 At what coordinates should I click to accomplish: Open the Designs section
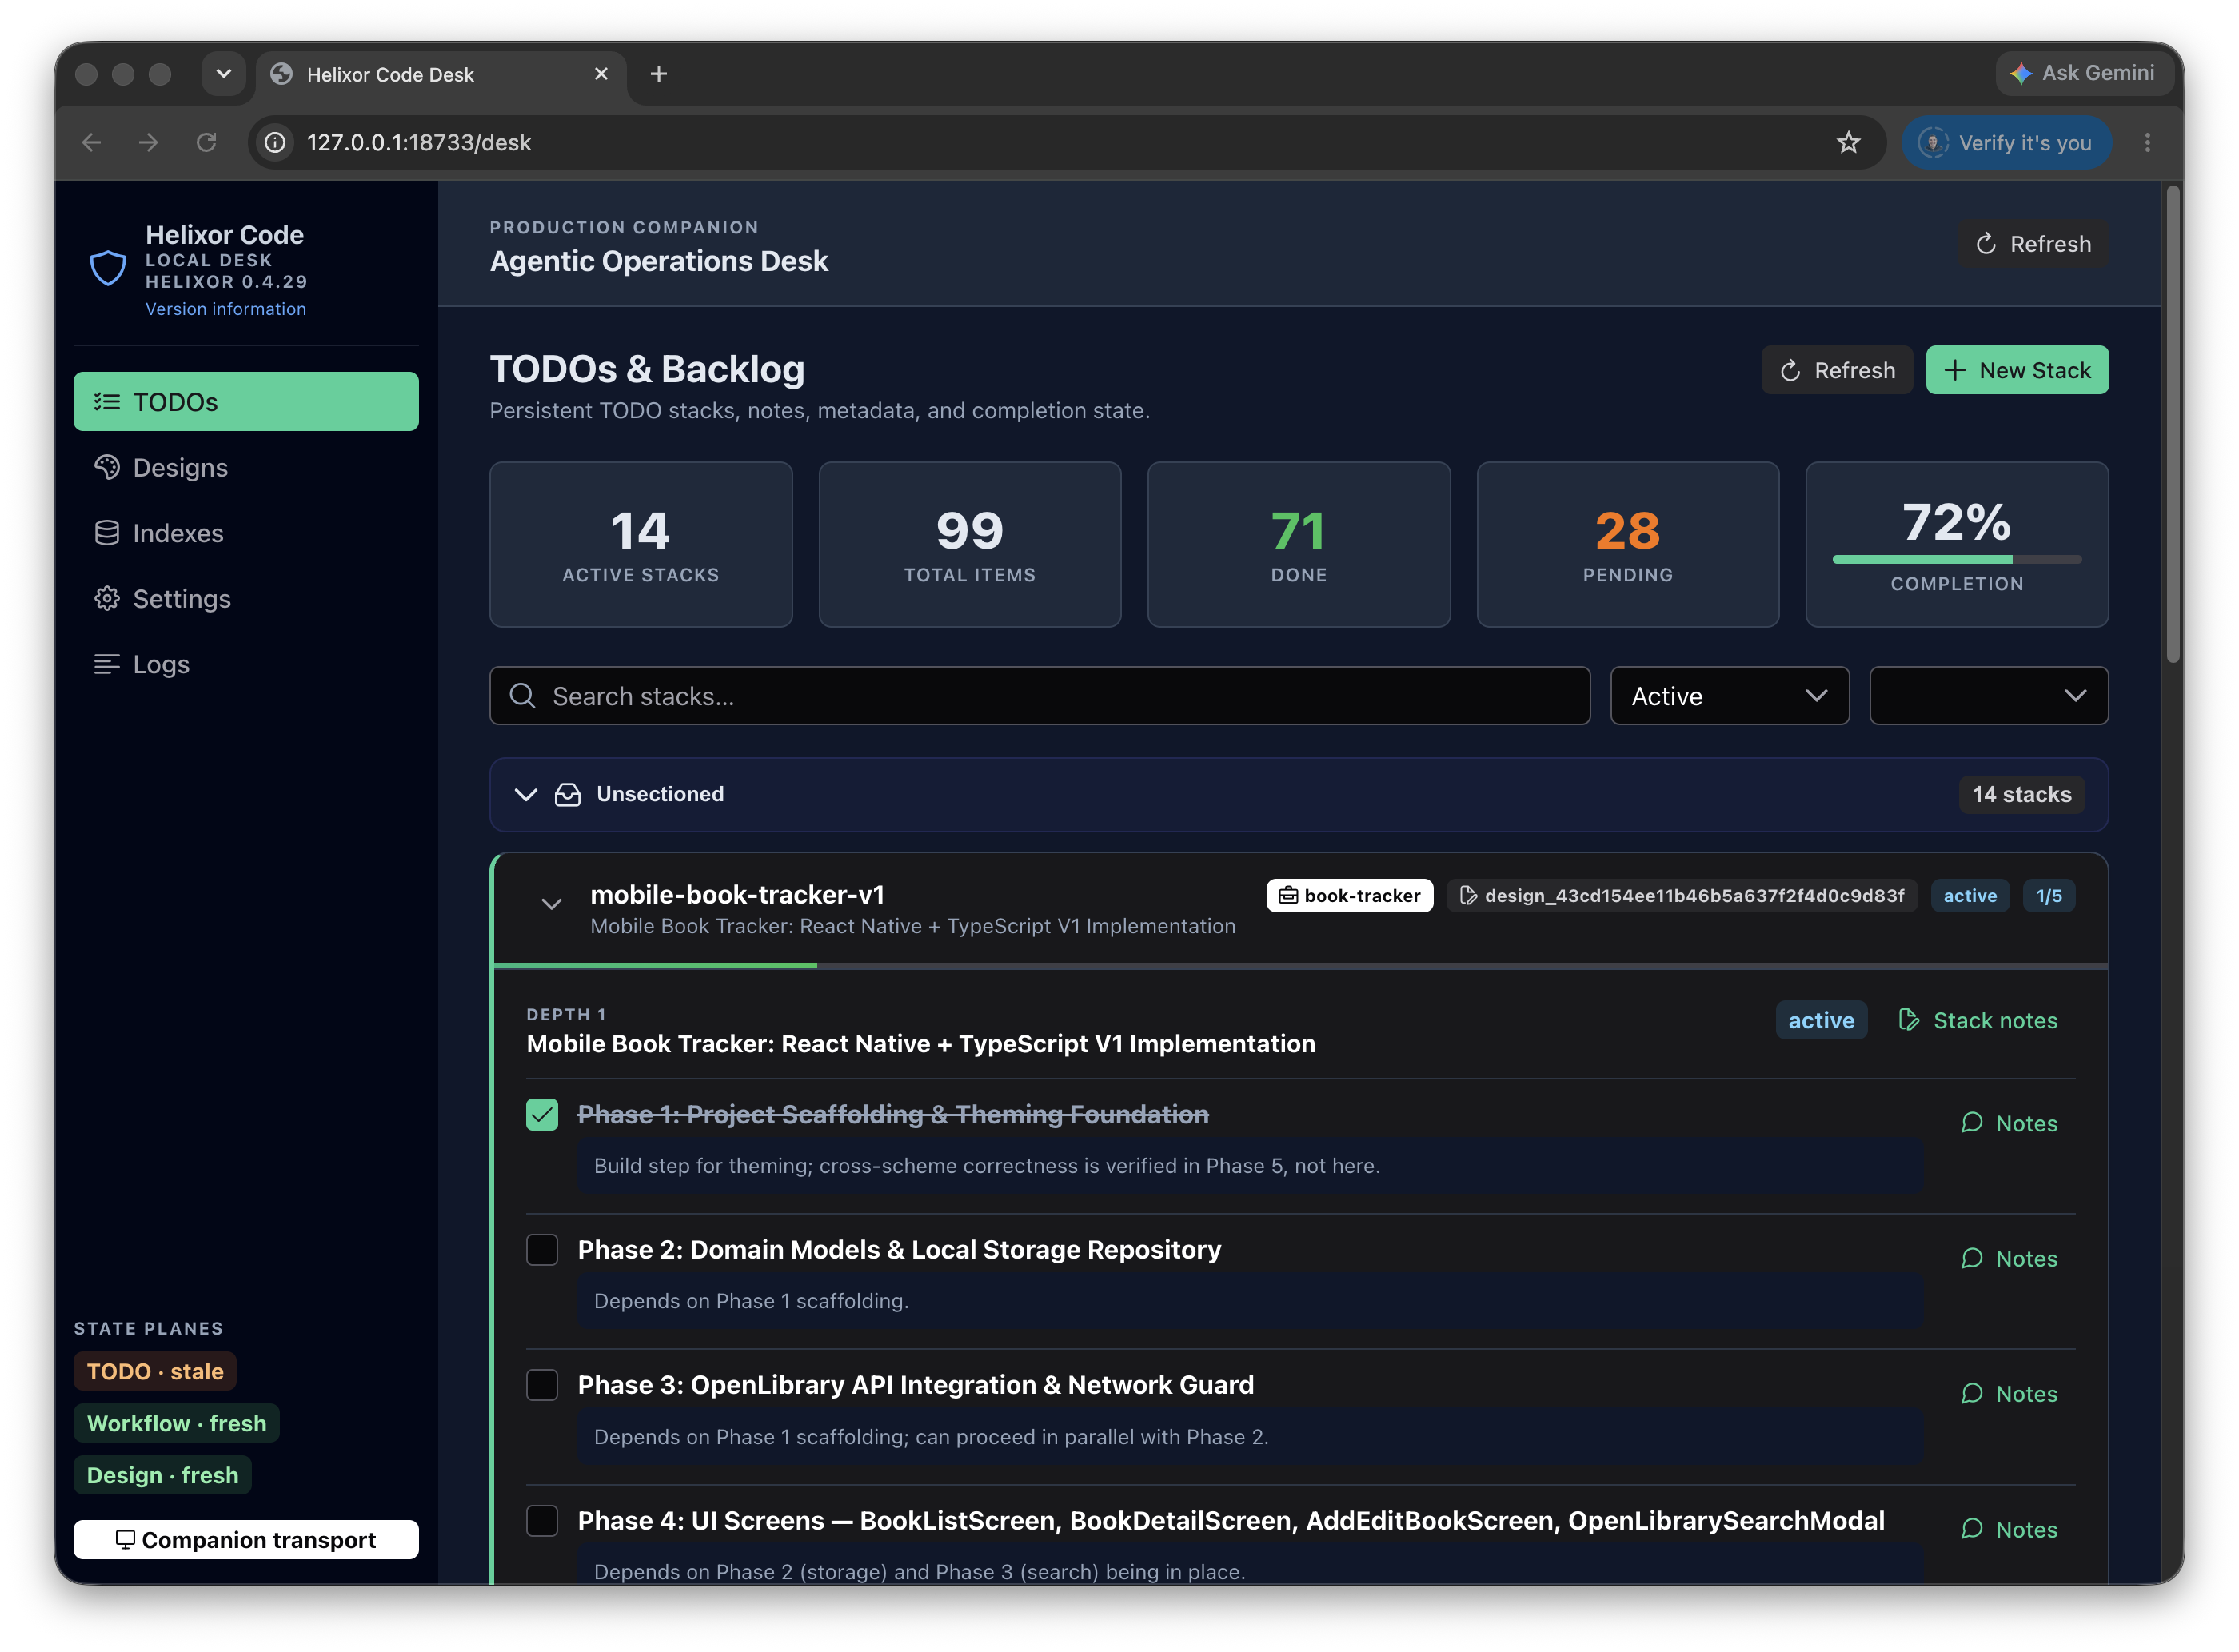[x=246, y=468]
